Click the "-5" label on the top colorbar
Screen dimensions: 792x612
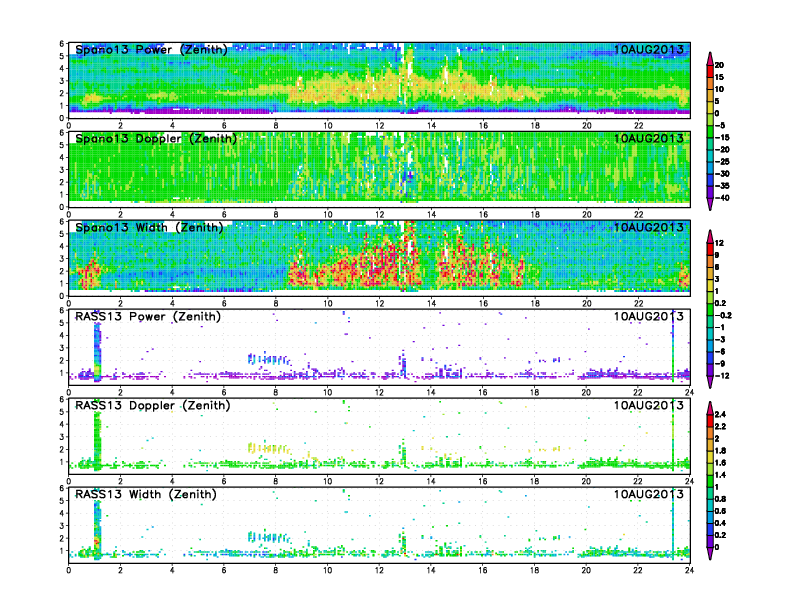(x=720, y=126)
